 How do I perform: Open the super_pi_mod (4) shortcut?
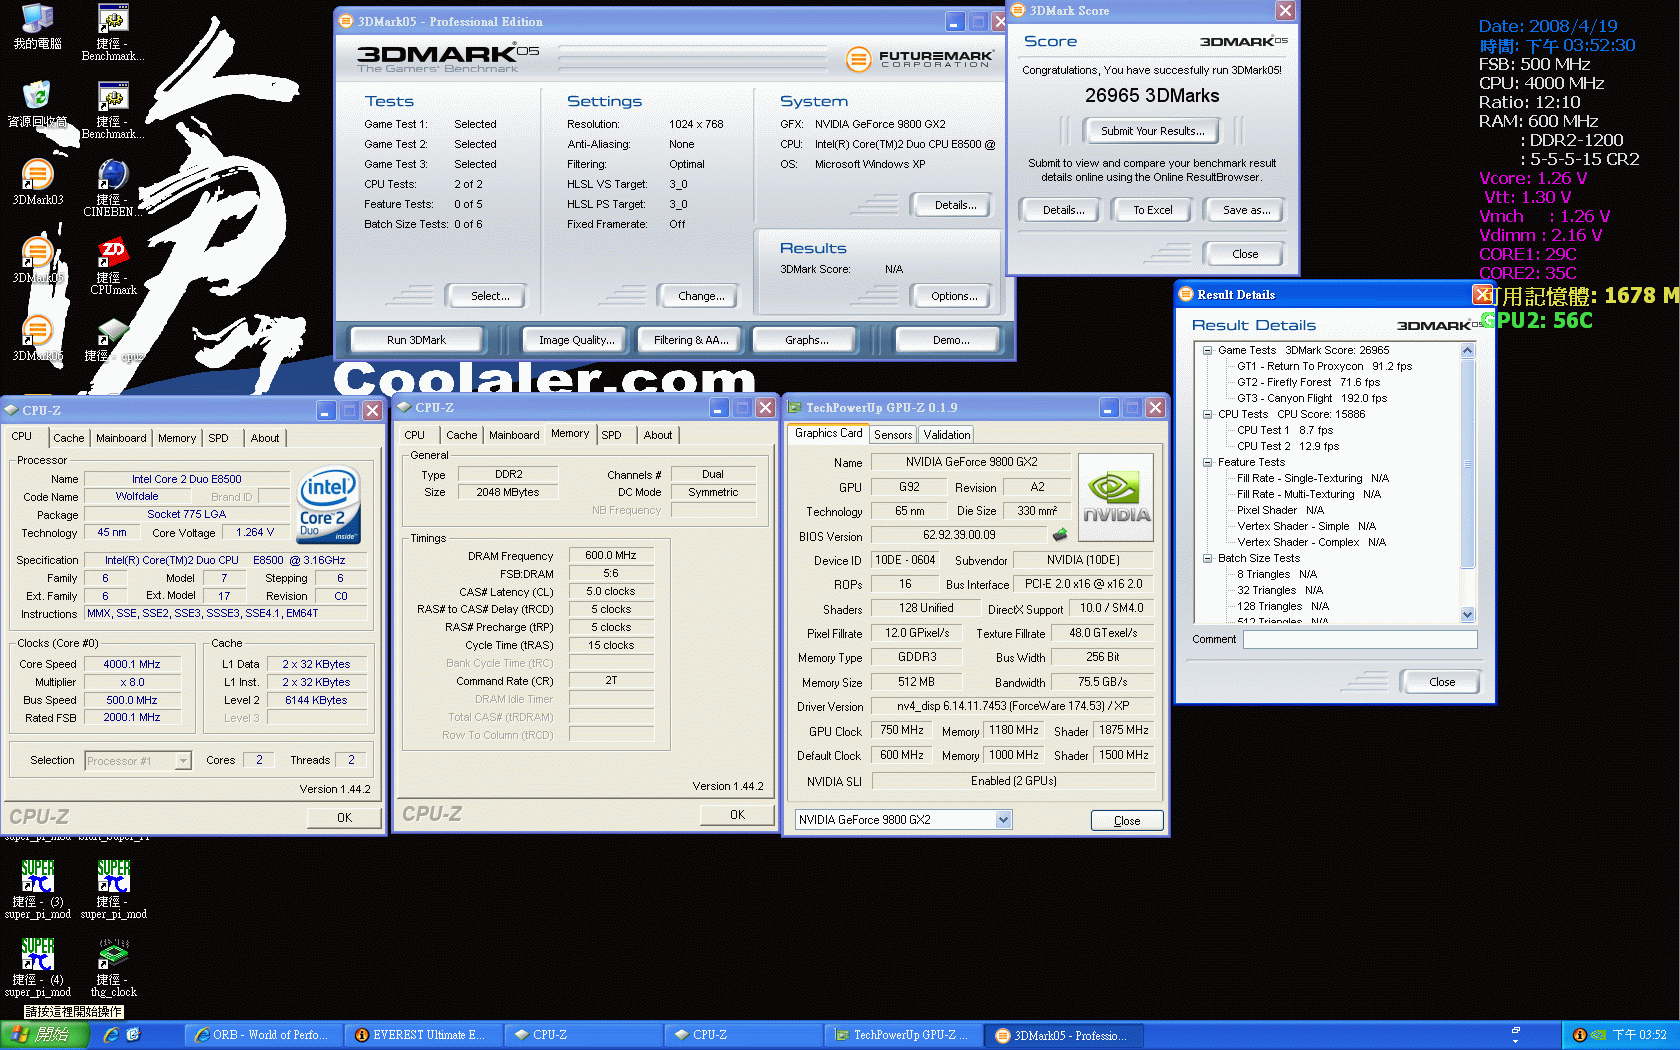[37, 967]
